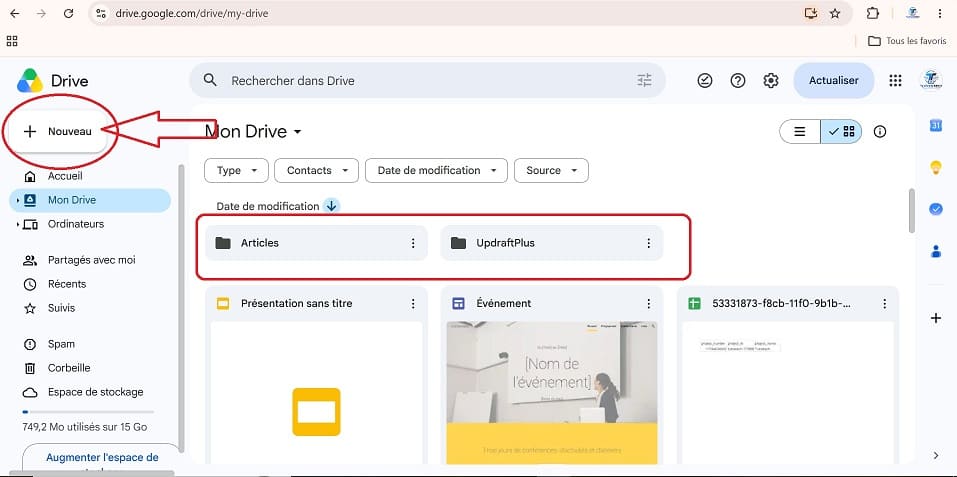Open Google Tasks side panel icon
Image resolution: width=957 pixels, height=477 pixels.
[x=936, y=209]
